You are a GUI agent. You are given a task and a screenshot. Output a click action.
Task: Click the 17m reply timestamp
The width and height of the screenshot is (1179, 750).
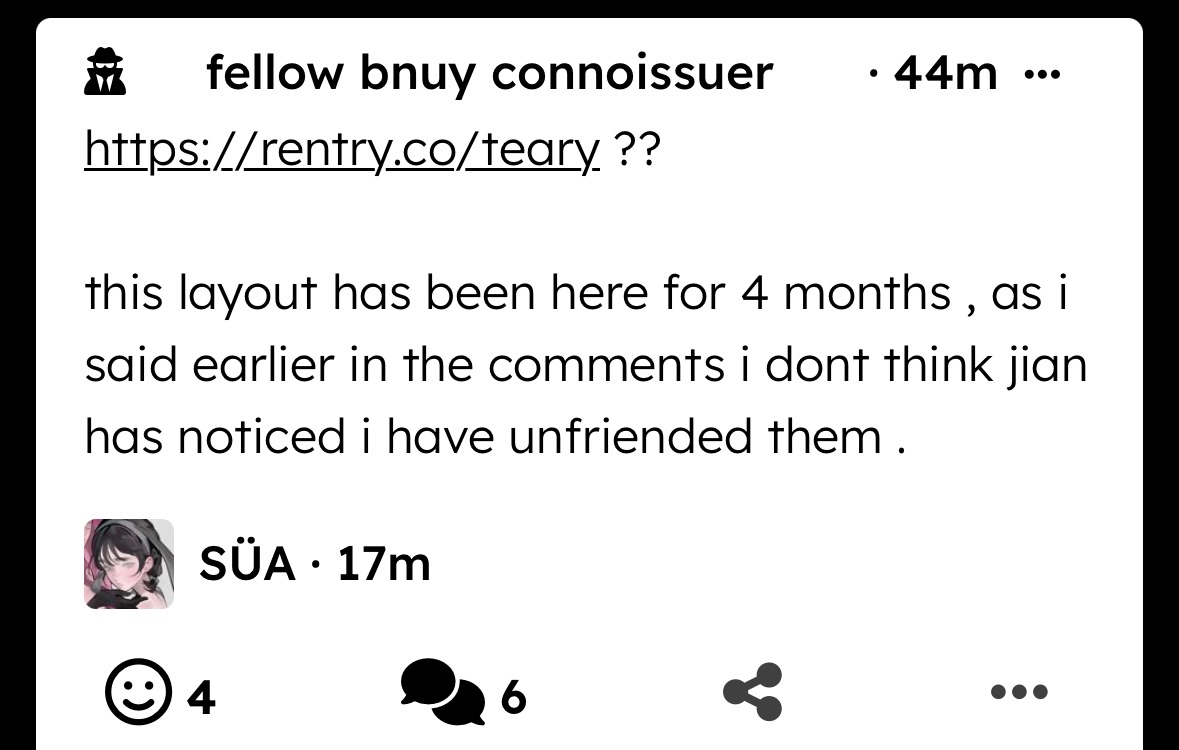[x=384, y=565]
